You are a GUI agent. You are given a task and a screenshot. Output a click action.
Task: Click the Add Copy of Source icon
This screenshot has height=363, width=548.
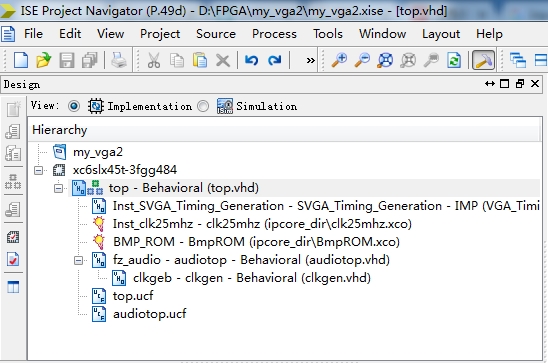pyautogui.click(x=13, y=153)
